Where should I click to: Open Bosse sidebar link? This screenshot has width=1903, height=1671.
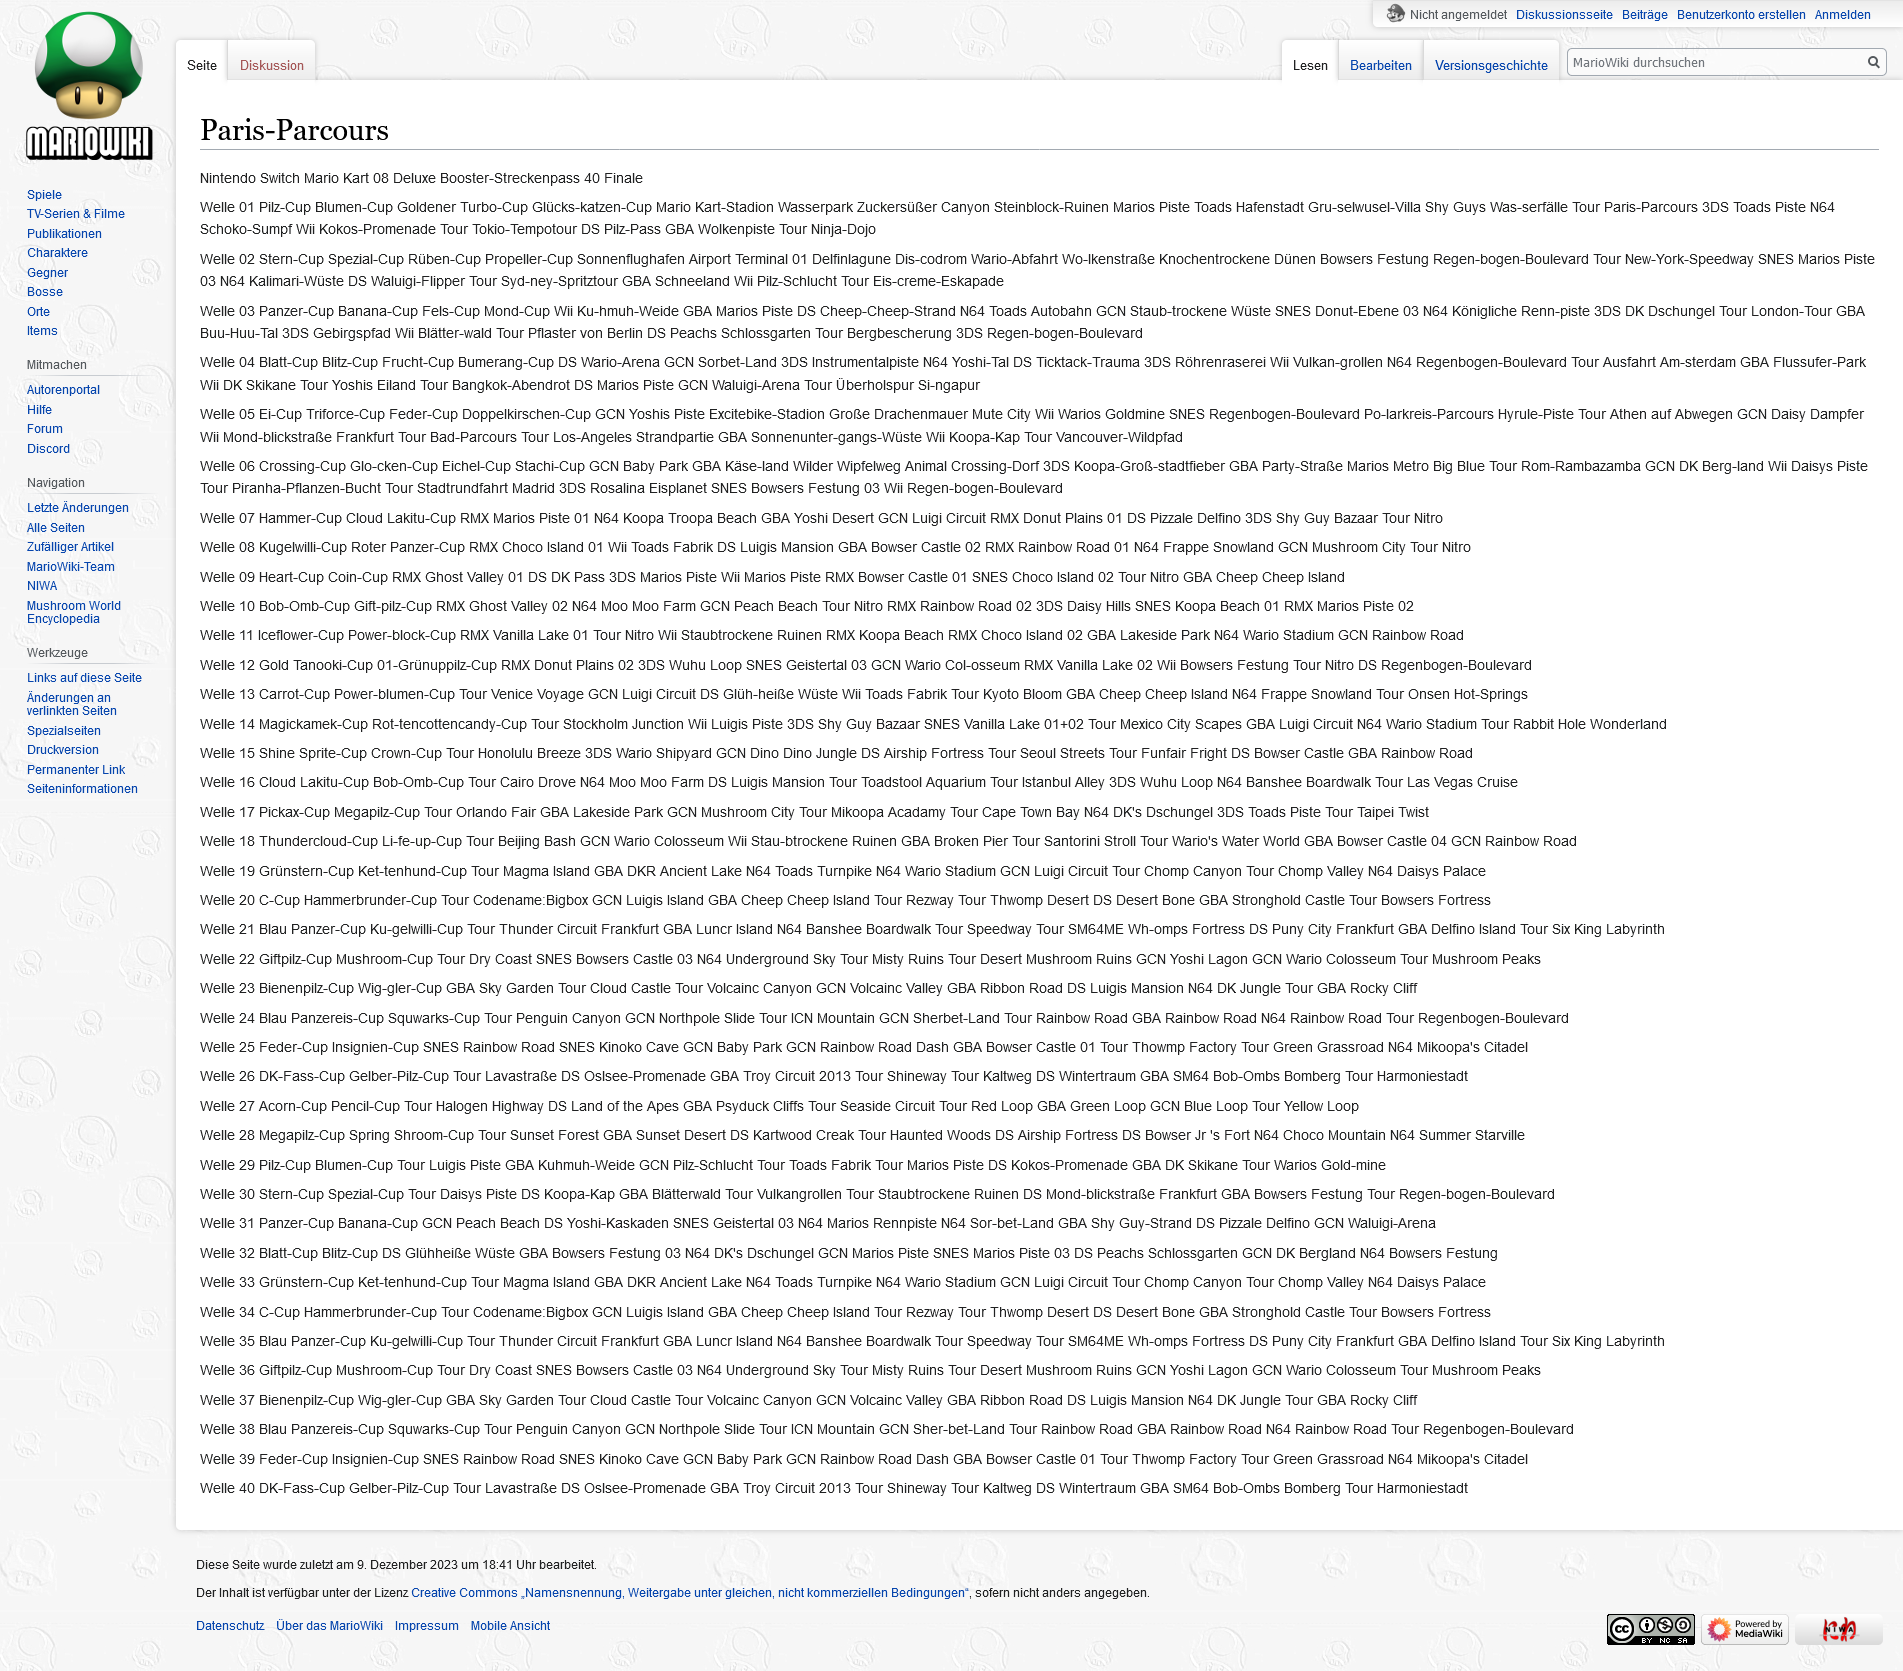[x=45, y=292]
